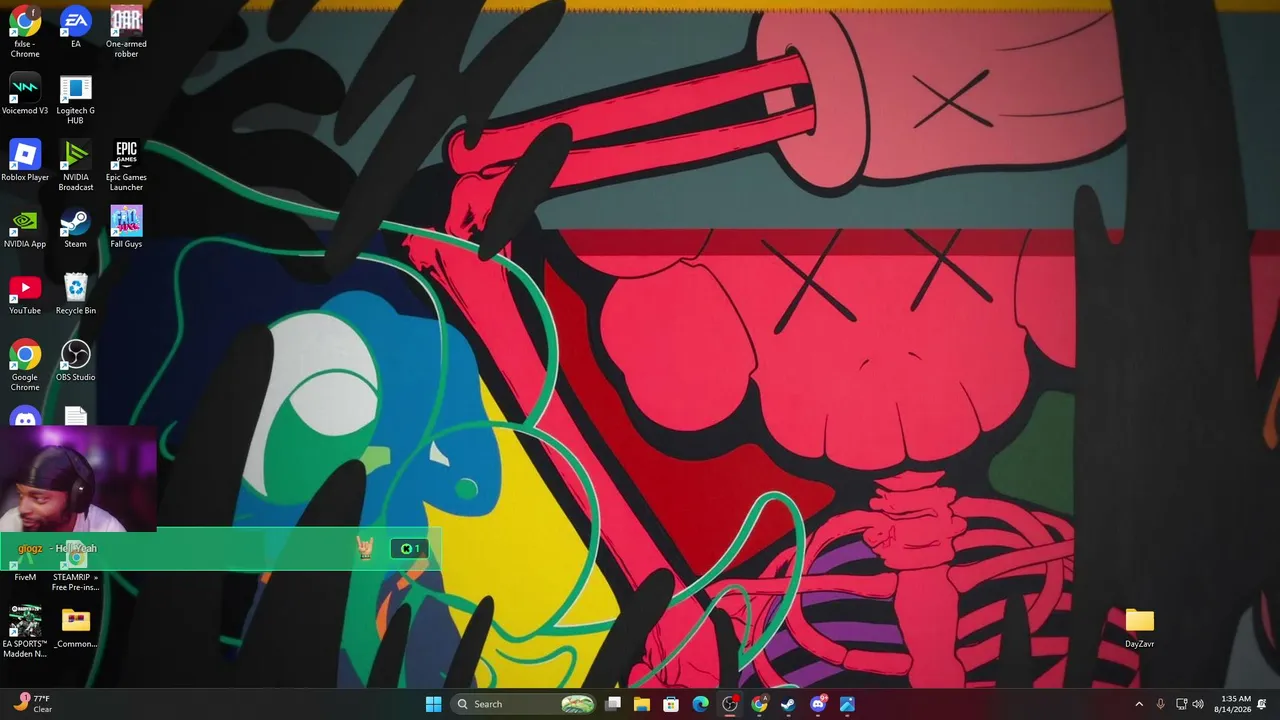
Task: Click the streamer webcam overlay
Action: click(x=78, y=479)
